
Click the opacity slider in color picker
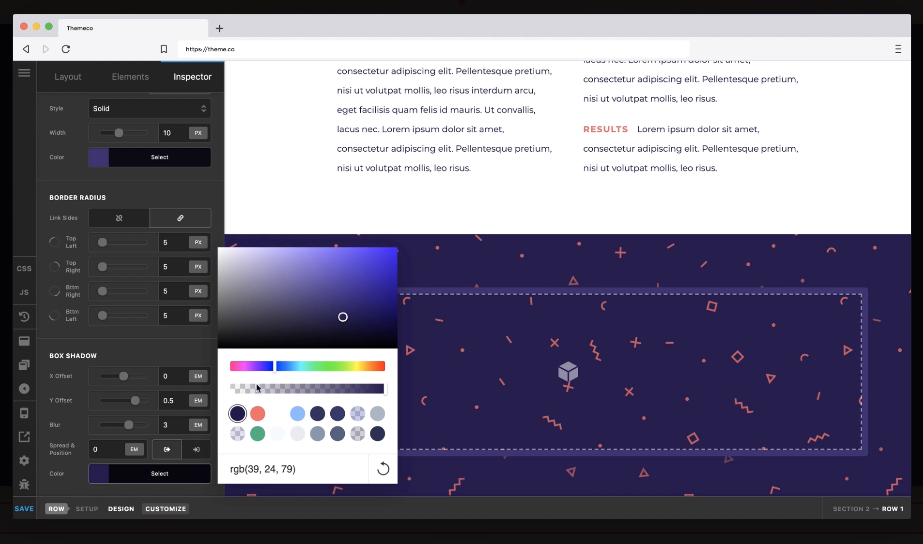click(307, 389)
